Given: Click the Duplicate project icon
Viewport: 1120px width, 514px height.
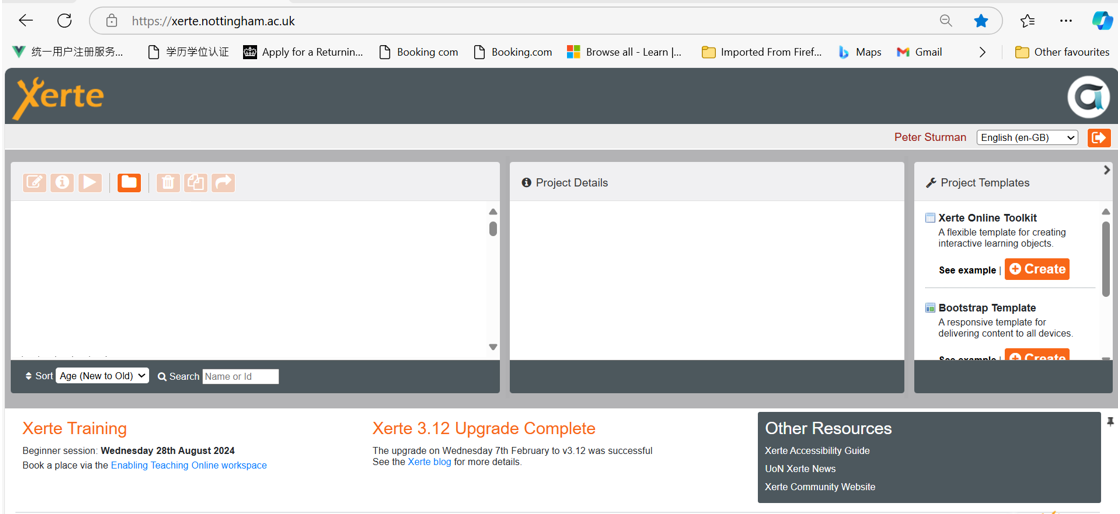Looking at the screenshot, I should tap(195, 183).
